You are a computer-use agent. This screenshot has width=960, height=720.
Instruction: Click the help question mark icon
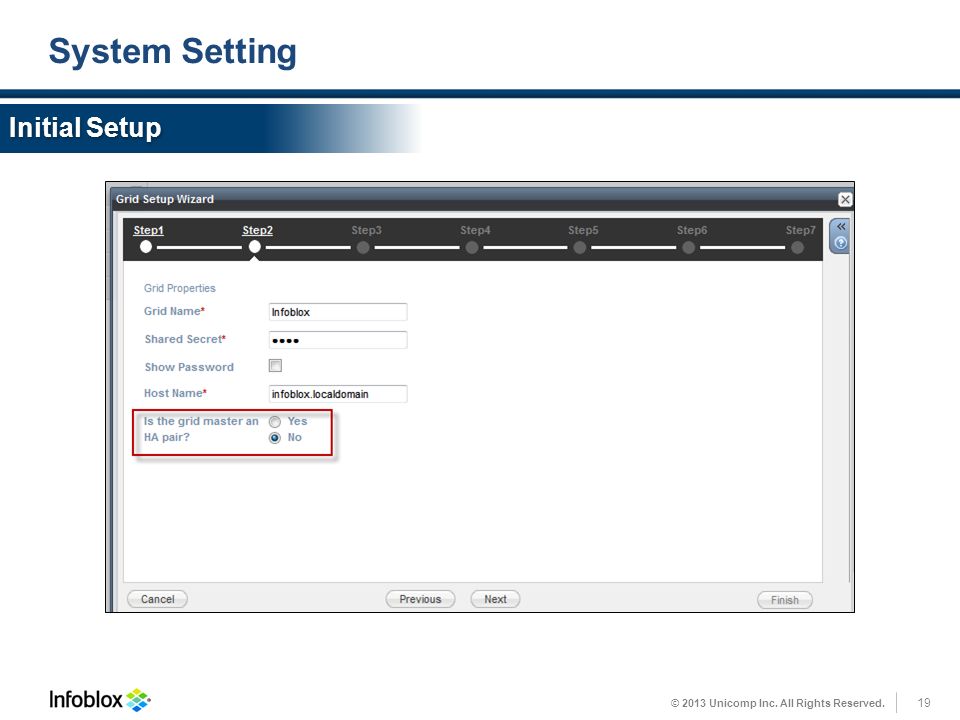pyautogui.click(x=841, y=243)
